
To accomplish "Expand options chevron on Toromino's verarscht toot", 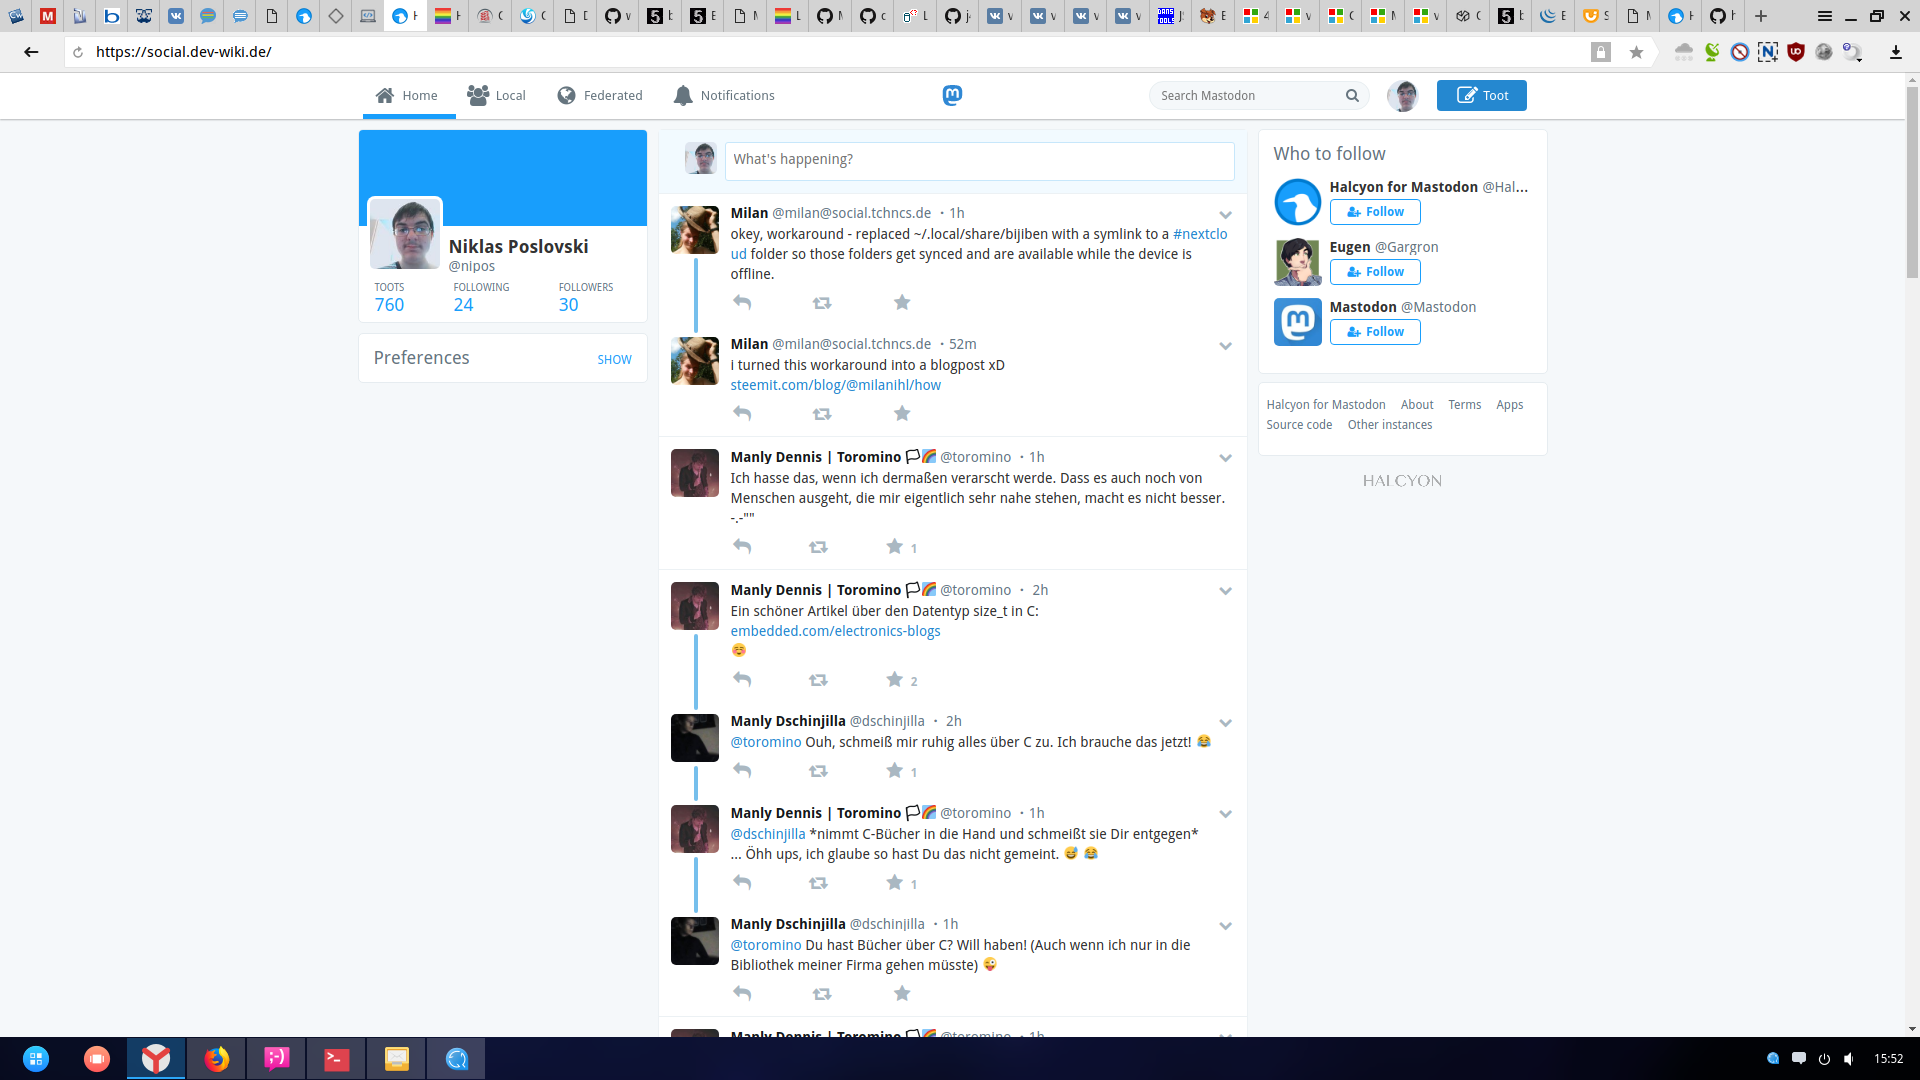I will coord(1225,458).
